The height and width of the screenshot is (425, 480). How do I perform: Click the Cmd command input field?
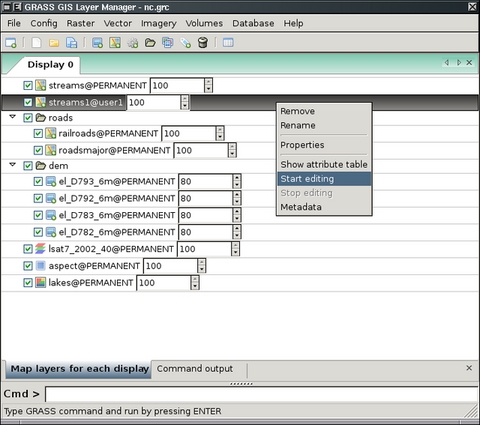coord(261,394)
